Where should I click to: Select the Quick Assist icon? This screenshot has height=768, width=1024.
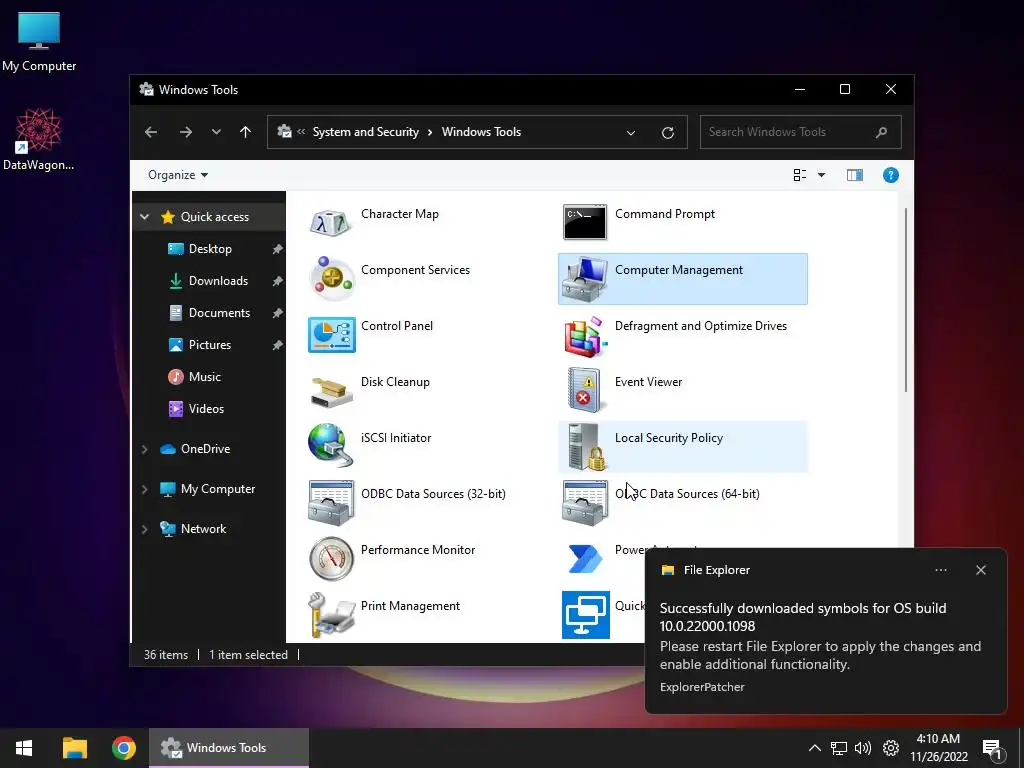[x=586, y=615]
